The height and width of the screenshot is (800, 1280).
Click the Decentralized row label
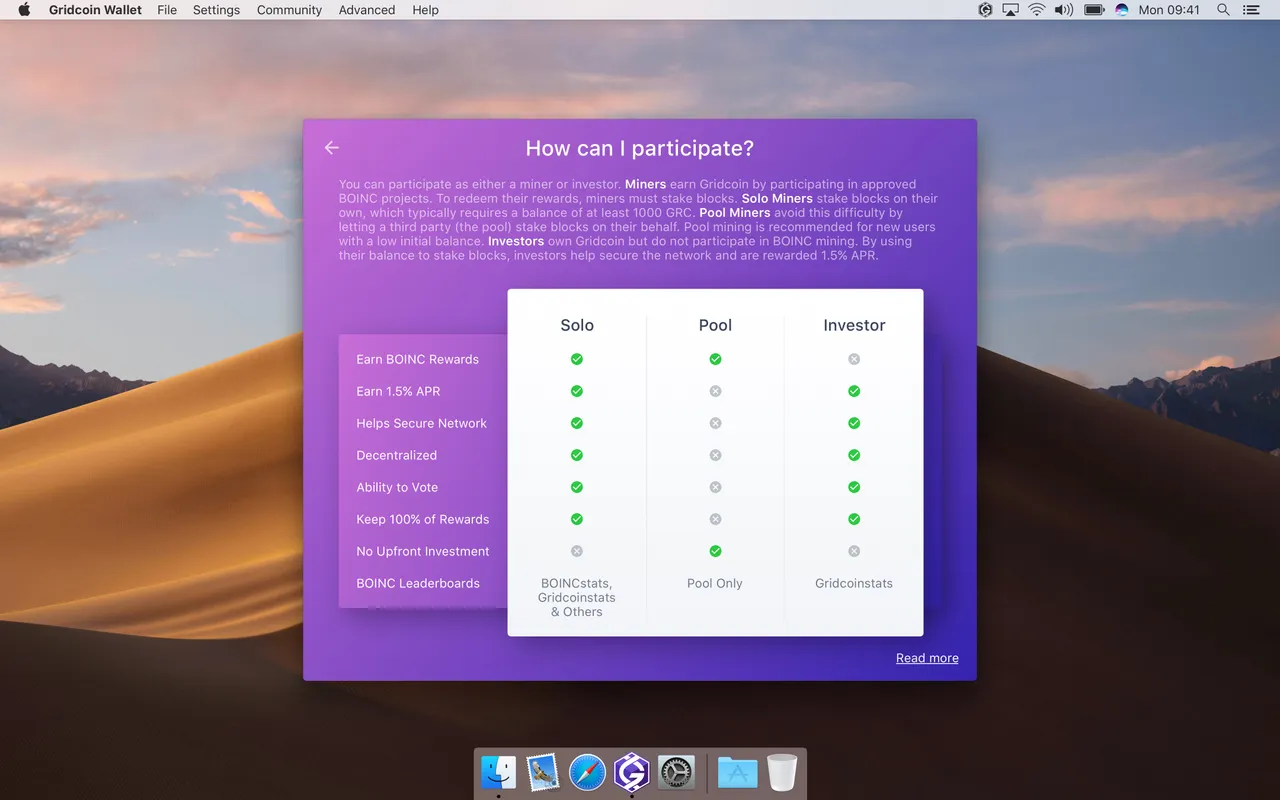pos(396,455)
